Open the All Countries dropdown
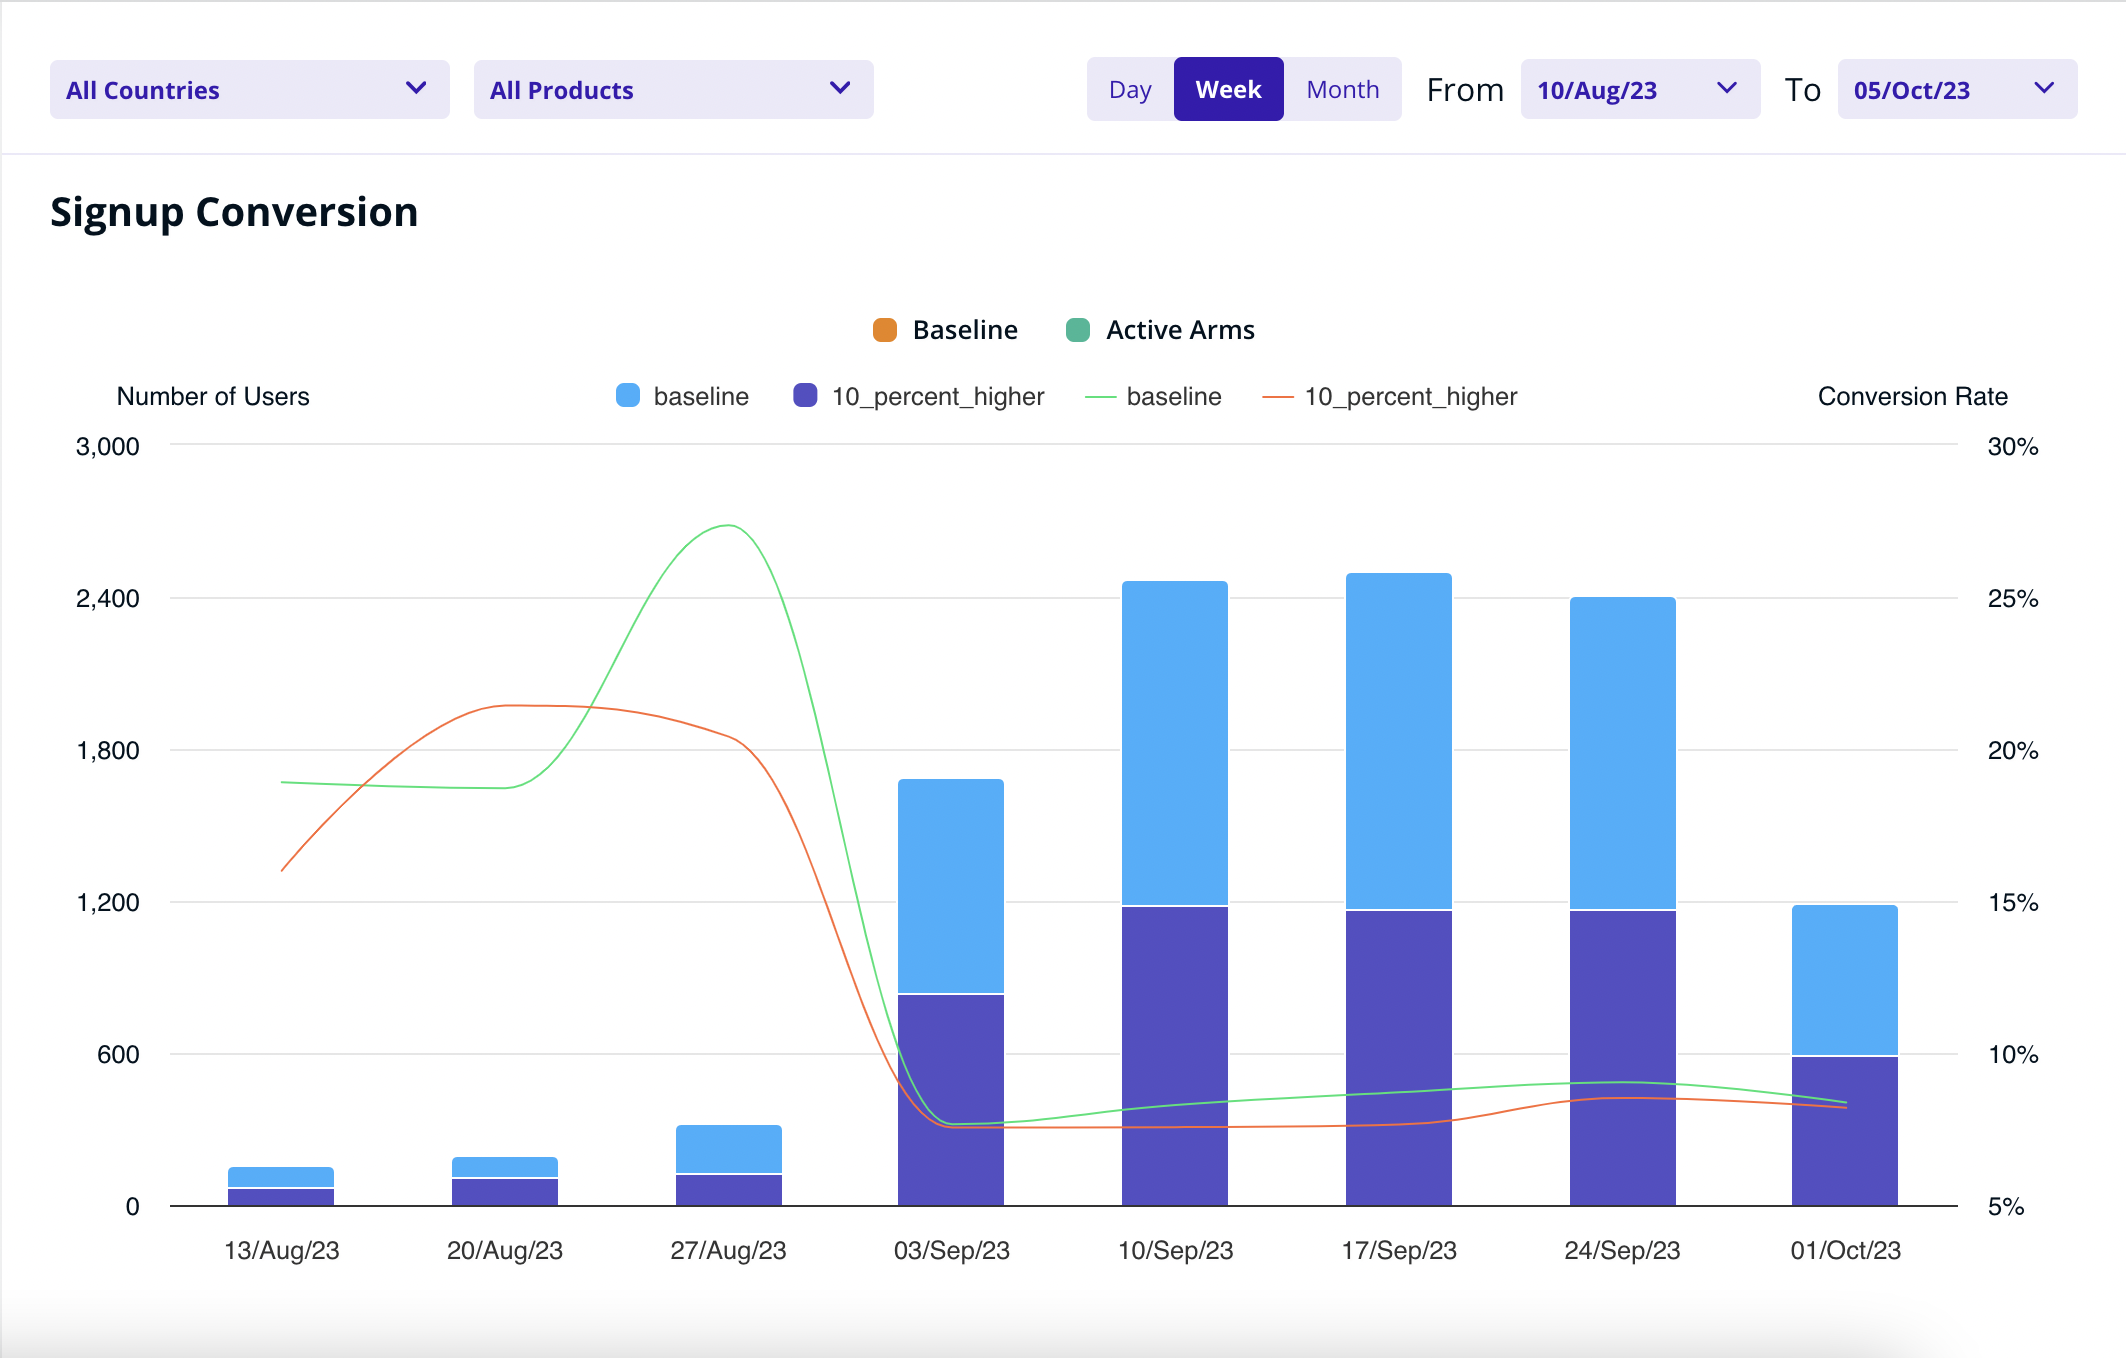The height and width of the screenshot is (1358, 2126). point(249,90)
